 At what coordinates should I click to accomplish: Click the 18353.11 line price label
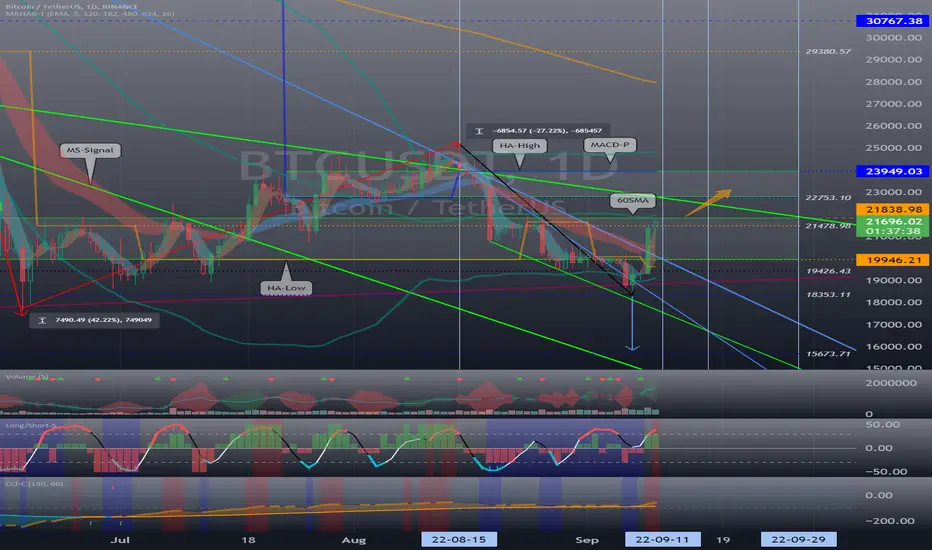pos(828,294)
